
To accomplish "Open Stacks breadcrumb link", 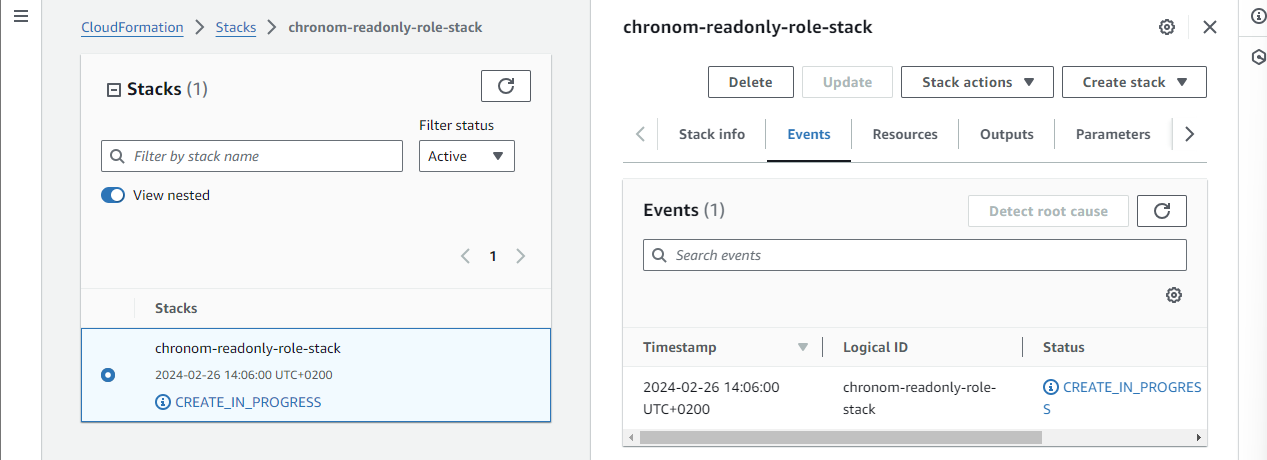I will pos(236,27).
